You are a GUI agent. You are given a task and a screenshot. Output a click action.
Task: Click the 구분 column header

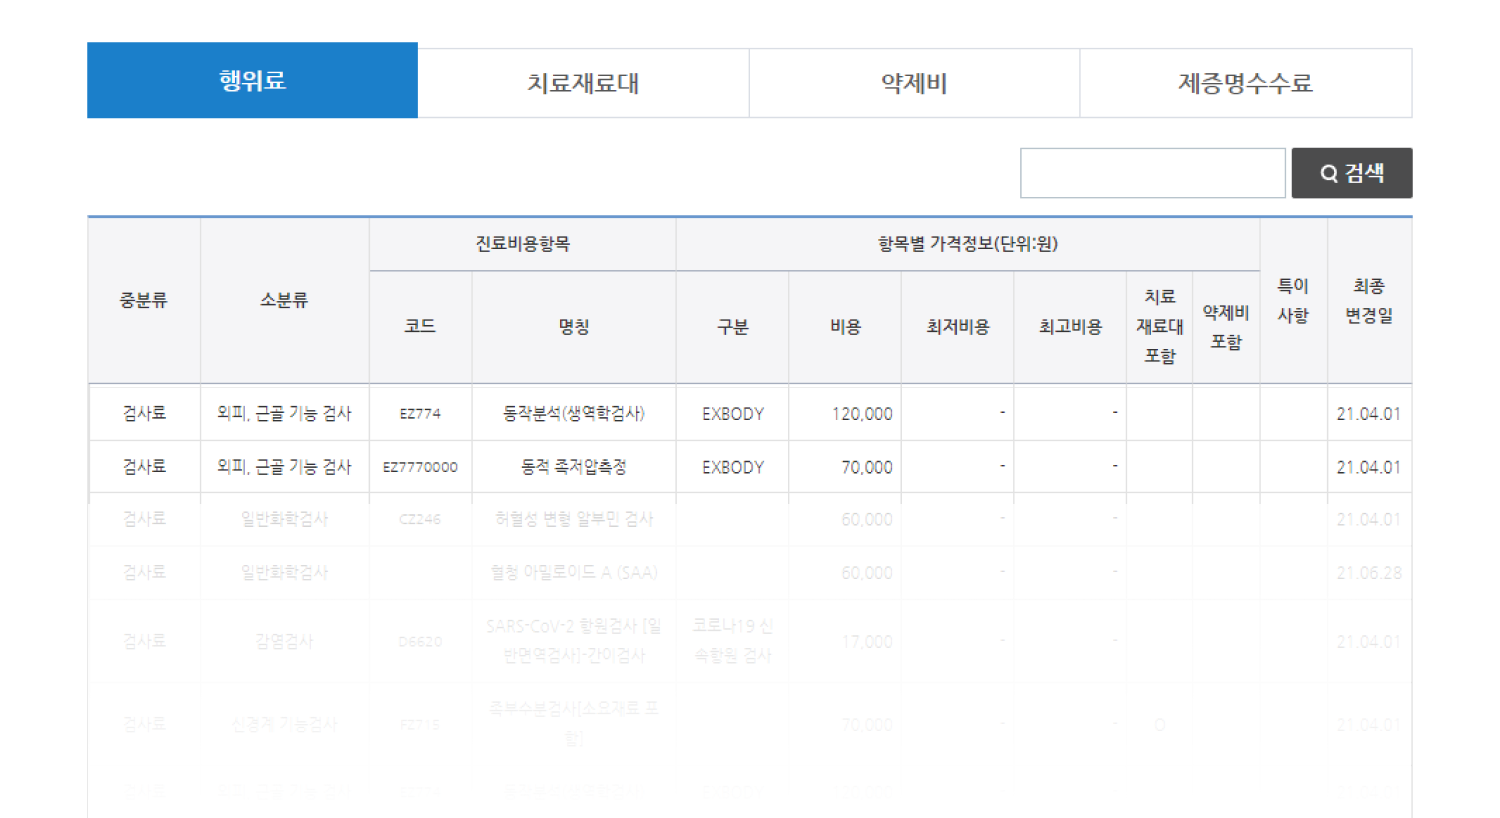click(x=732, y=327)
